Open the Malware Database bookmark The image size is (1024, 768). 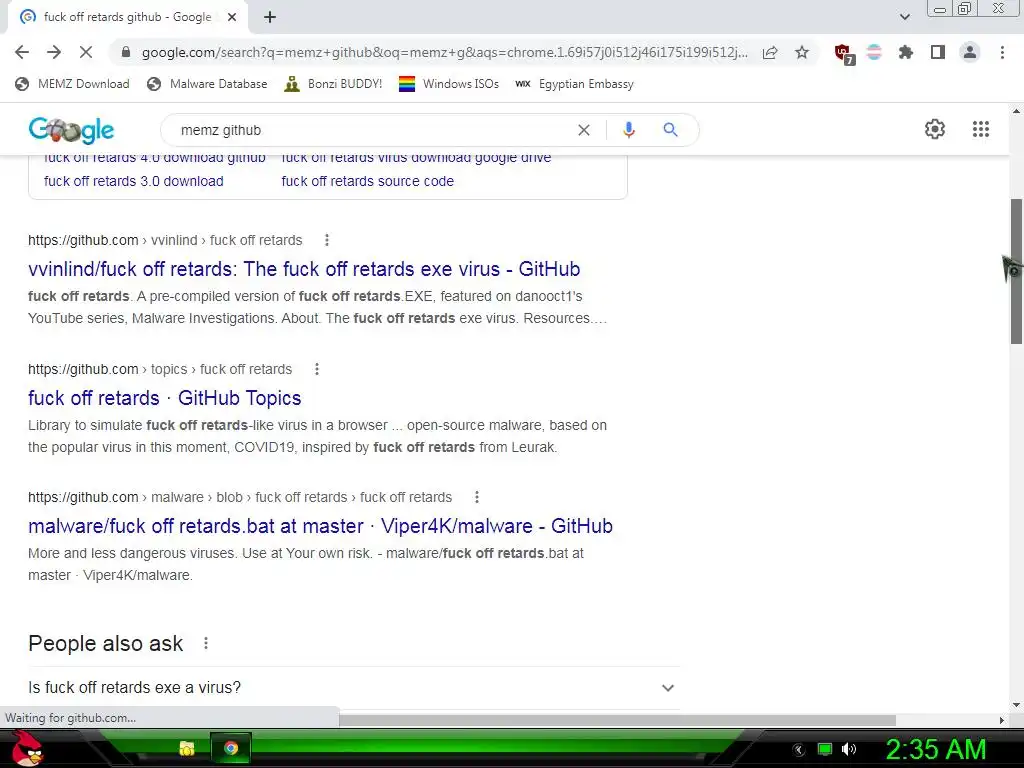(208, 84)
